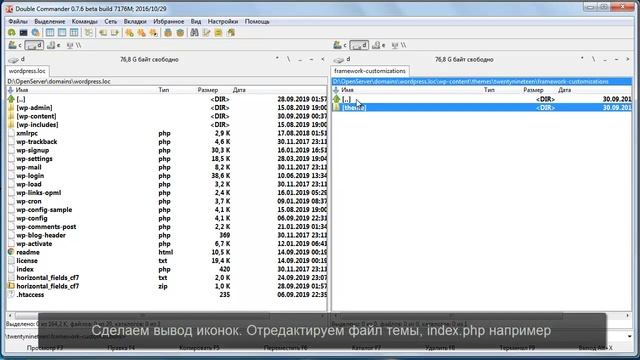Viewport: 640px width, 360px height.
Task: Open file search with the binoculars icon
Action: [x=194, y=33]
